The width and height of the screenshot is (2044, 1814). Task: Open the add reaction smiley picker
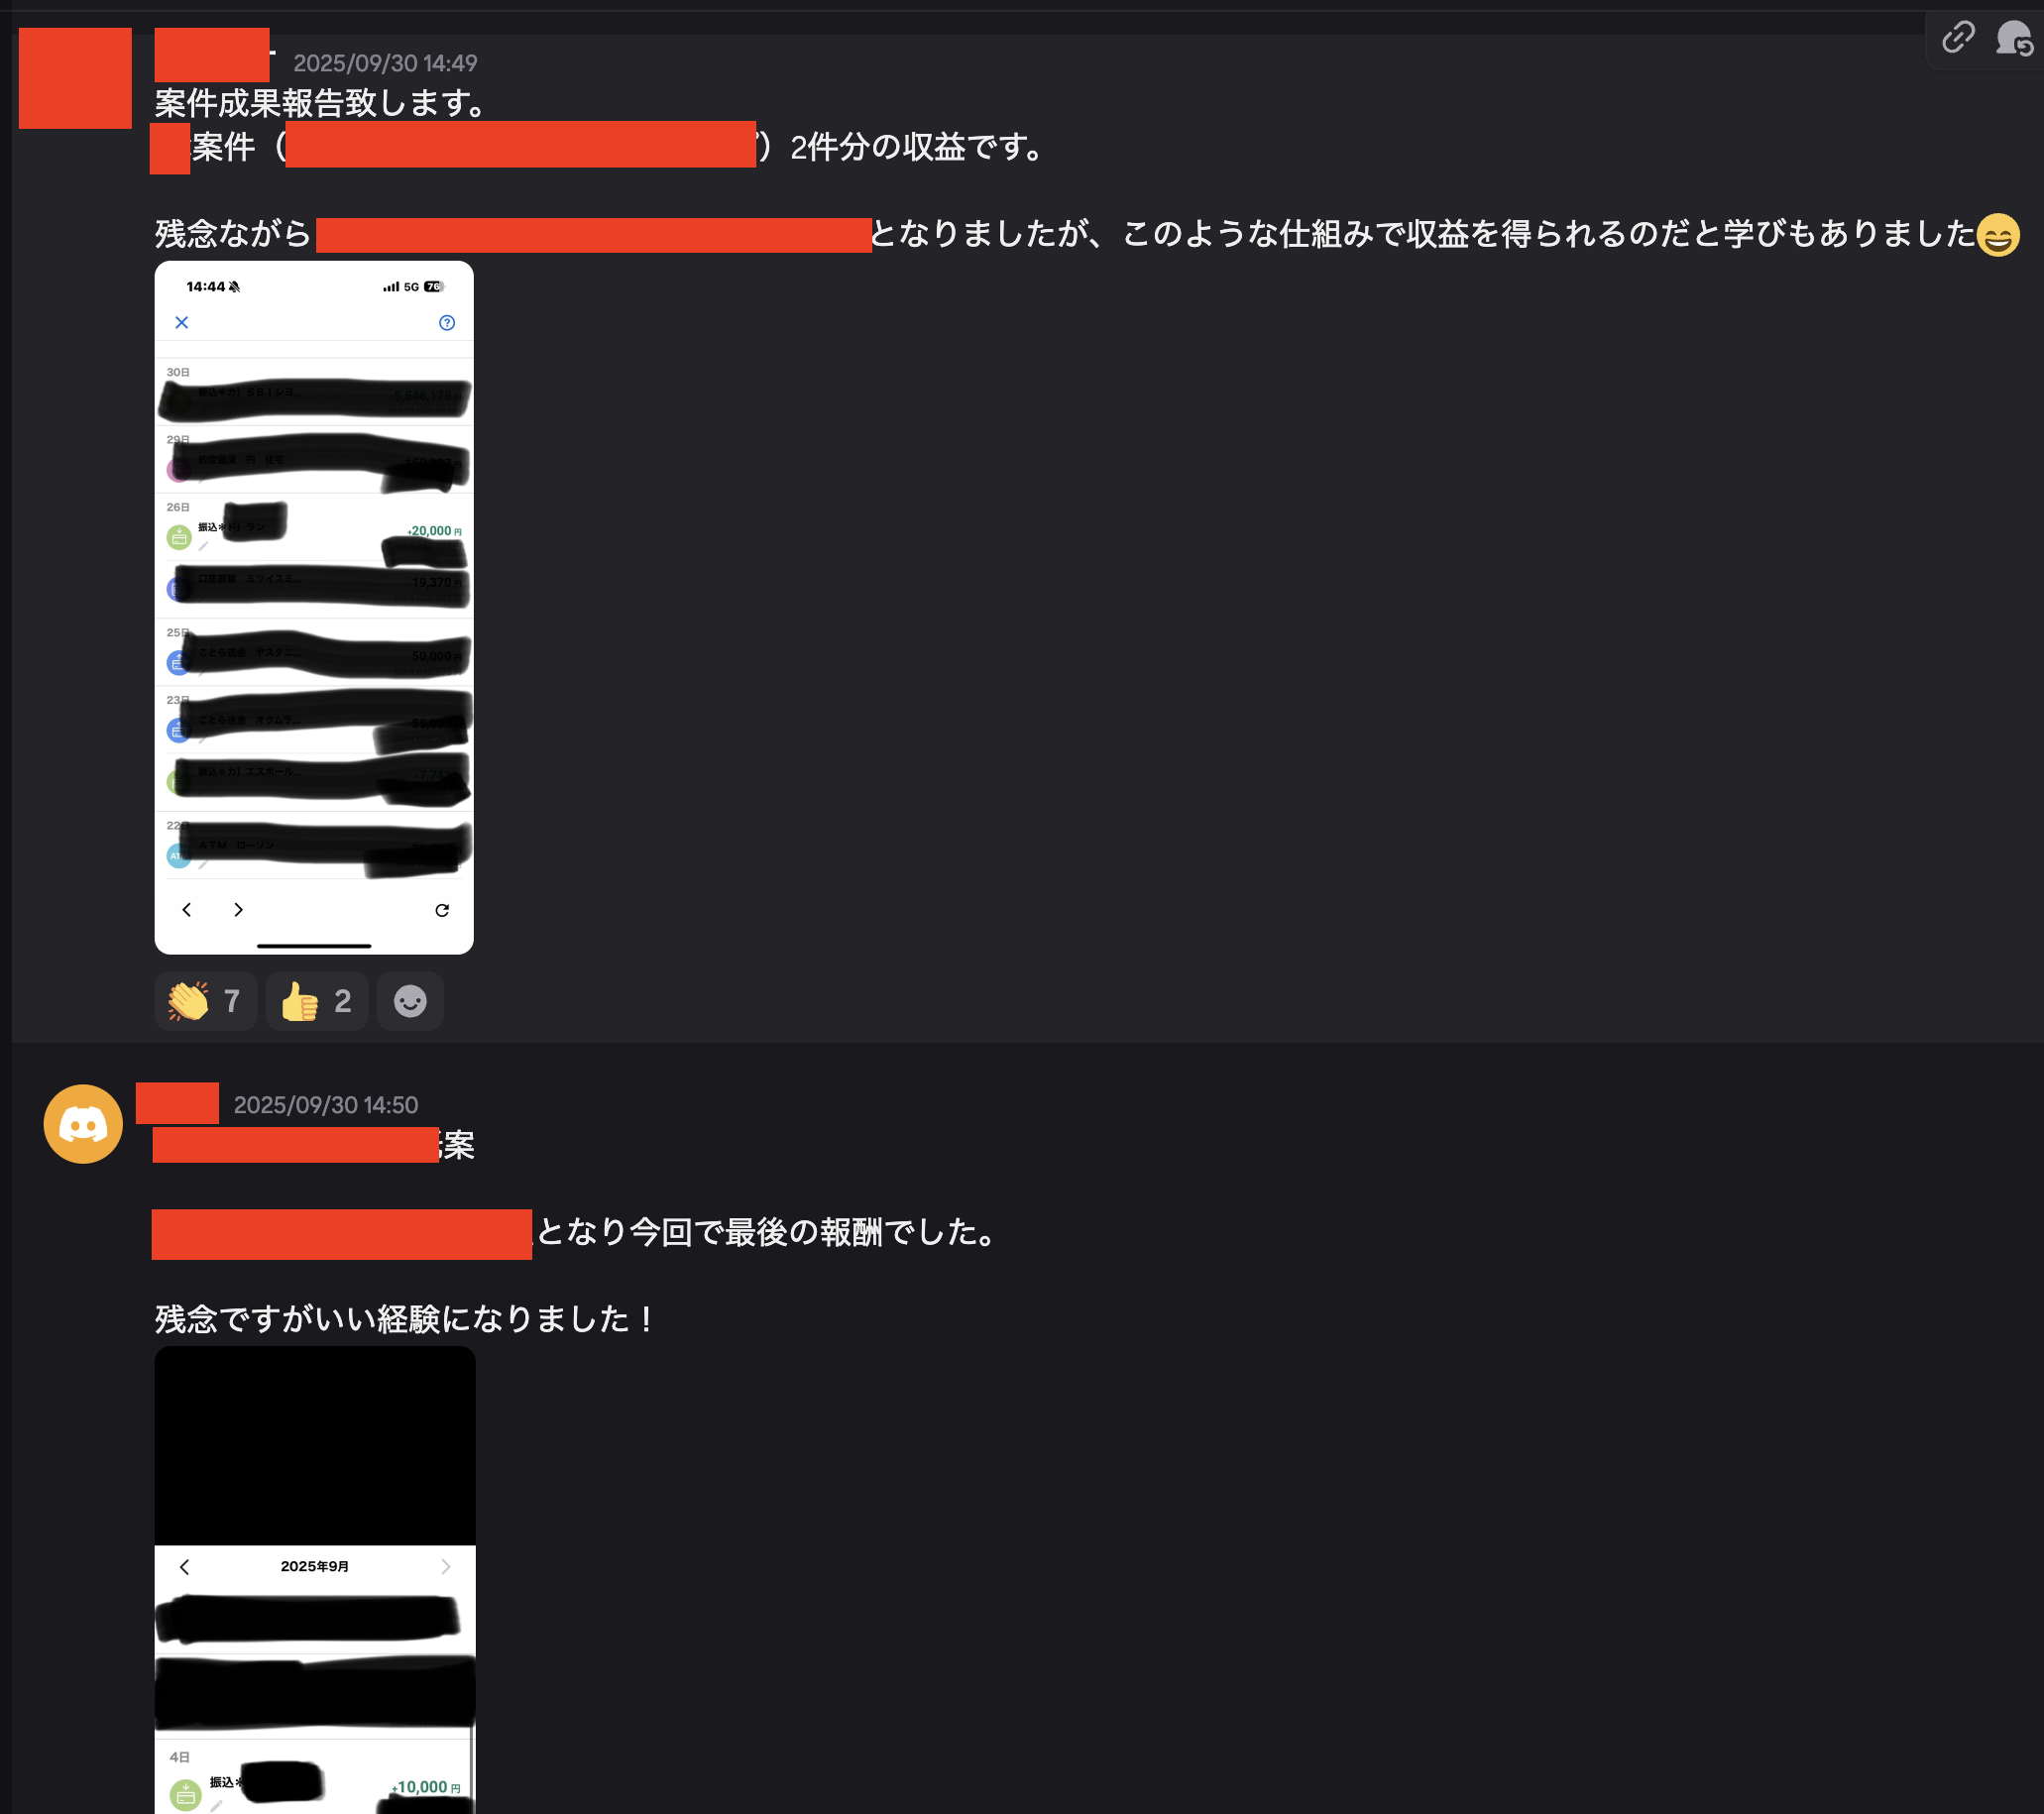pyautogui.click(x=410, y=1001)
